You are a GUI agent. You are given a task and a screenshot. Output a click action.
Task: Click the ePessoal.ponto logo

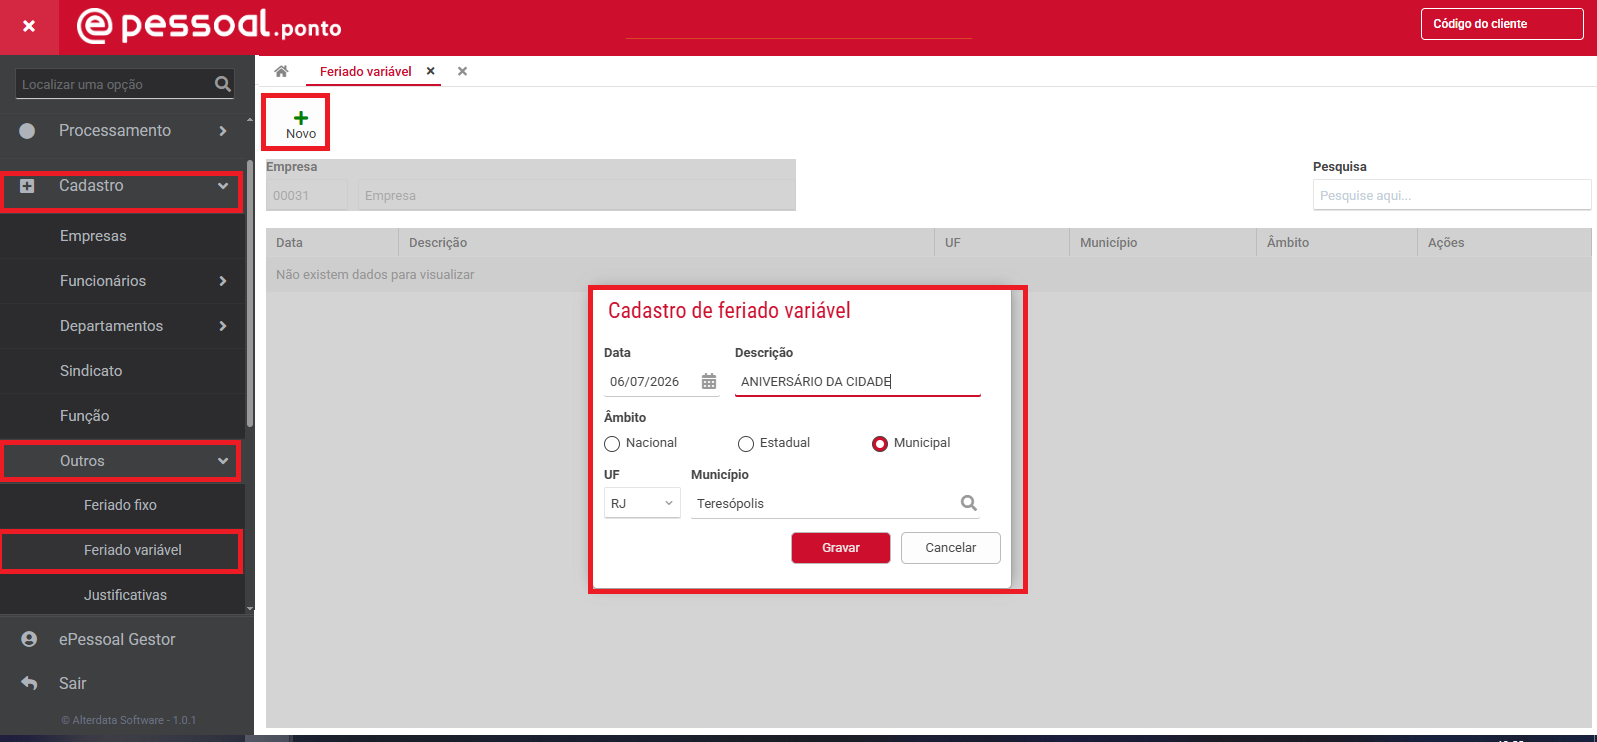pos(209,25)
